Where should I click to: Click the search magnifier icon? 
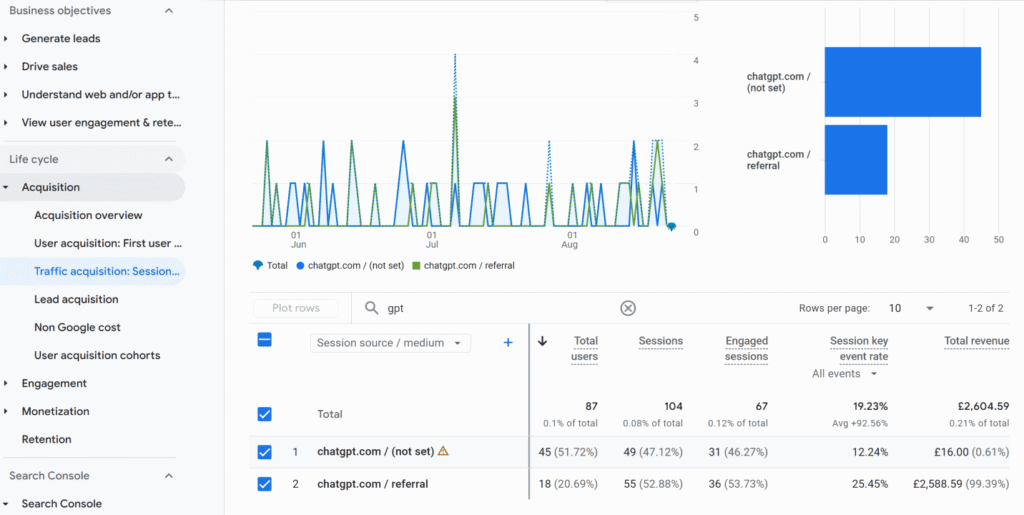click(371, 308)
